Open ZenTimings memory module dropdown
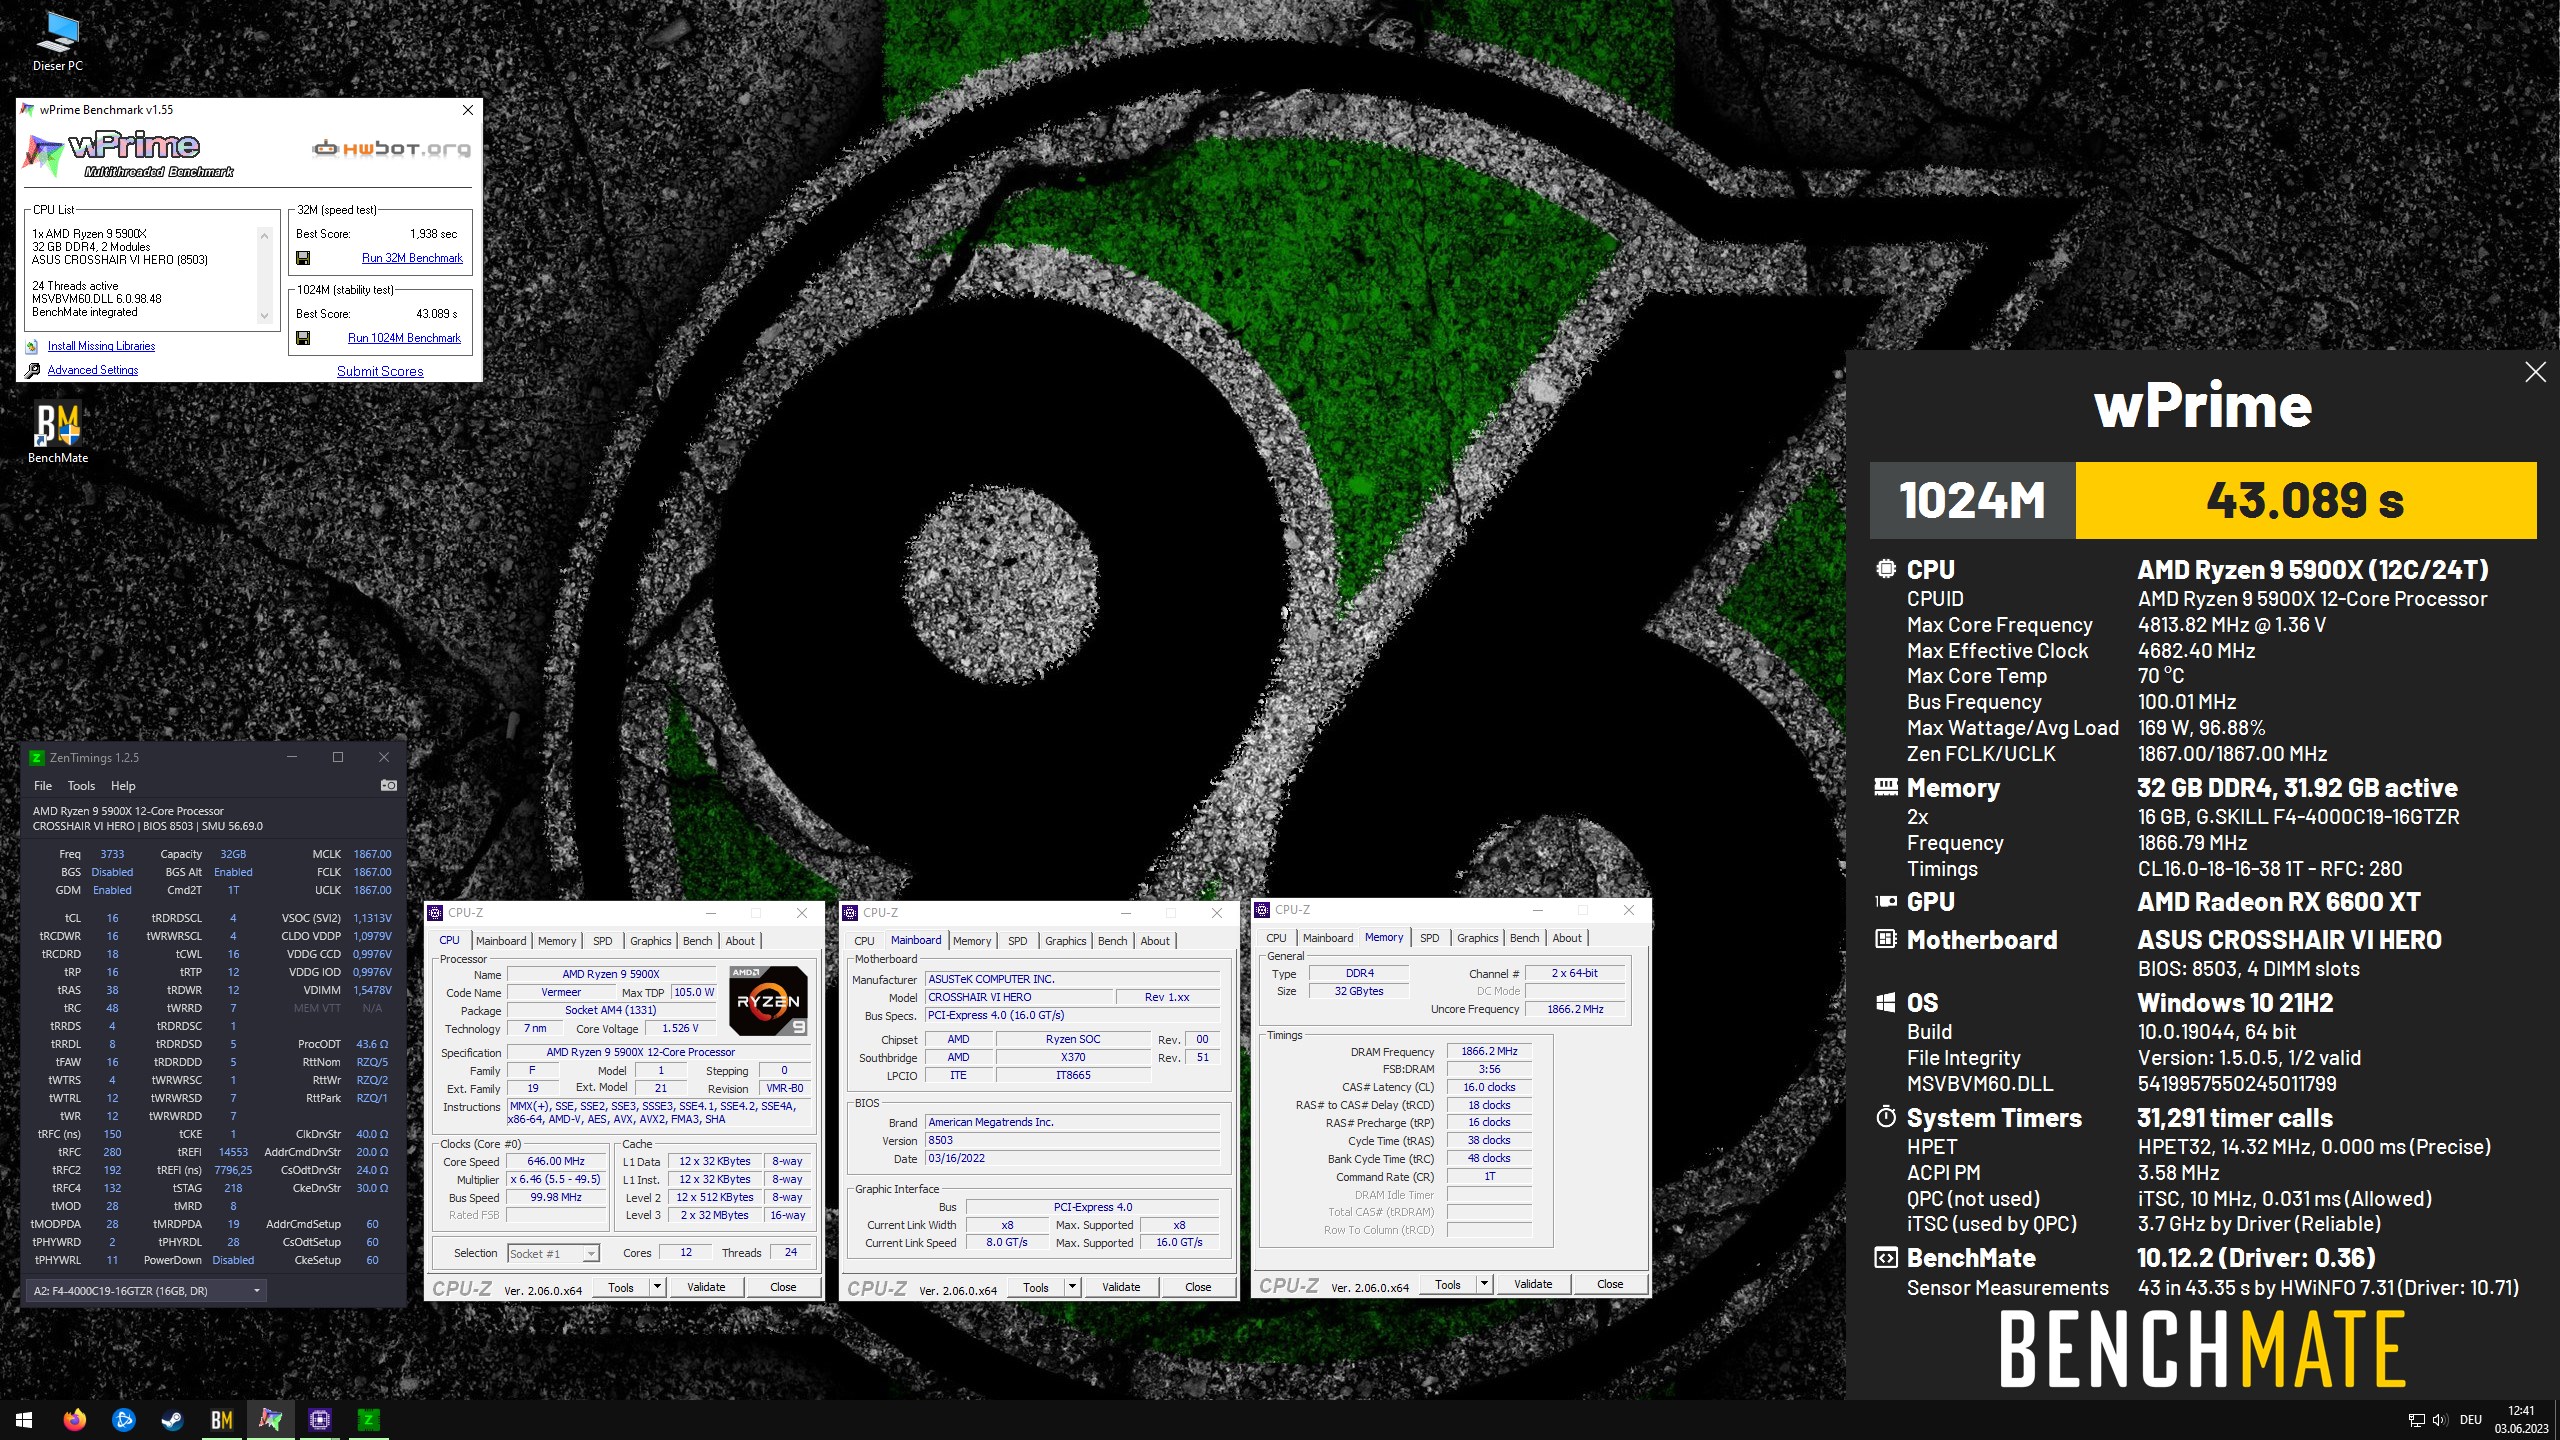 (146, 1291)
